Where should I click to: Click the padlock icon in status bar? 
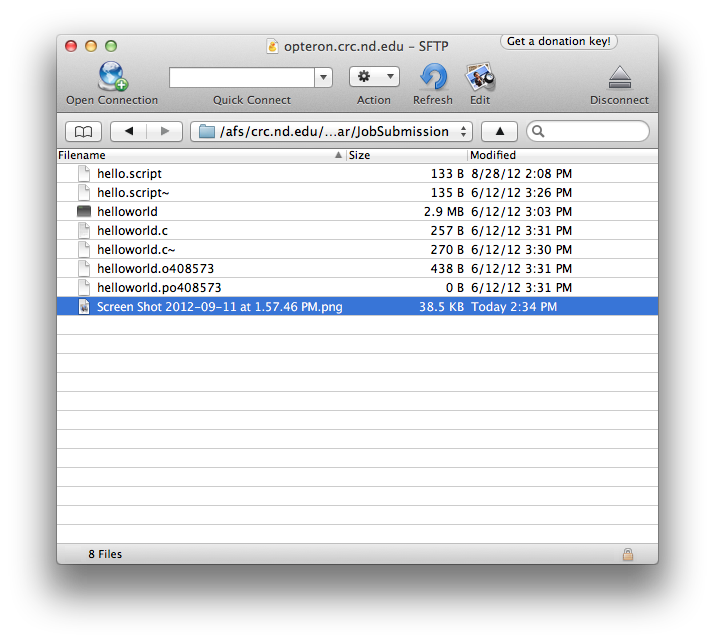[x=628, y=554]
